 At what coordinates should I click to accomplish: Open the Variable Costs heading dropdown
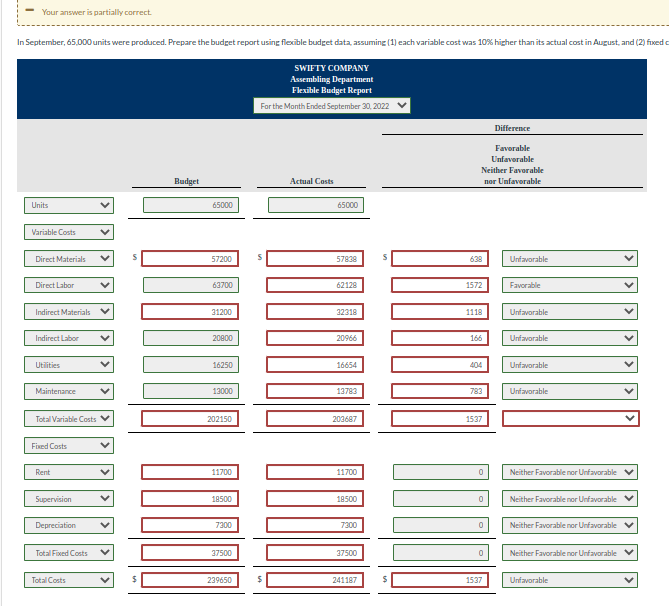[x=69, y=232]
